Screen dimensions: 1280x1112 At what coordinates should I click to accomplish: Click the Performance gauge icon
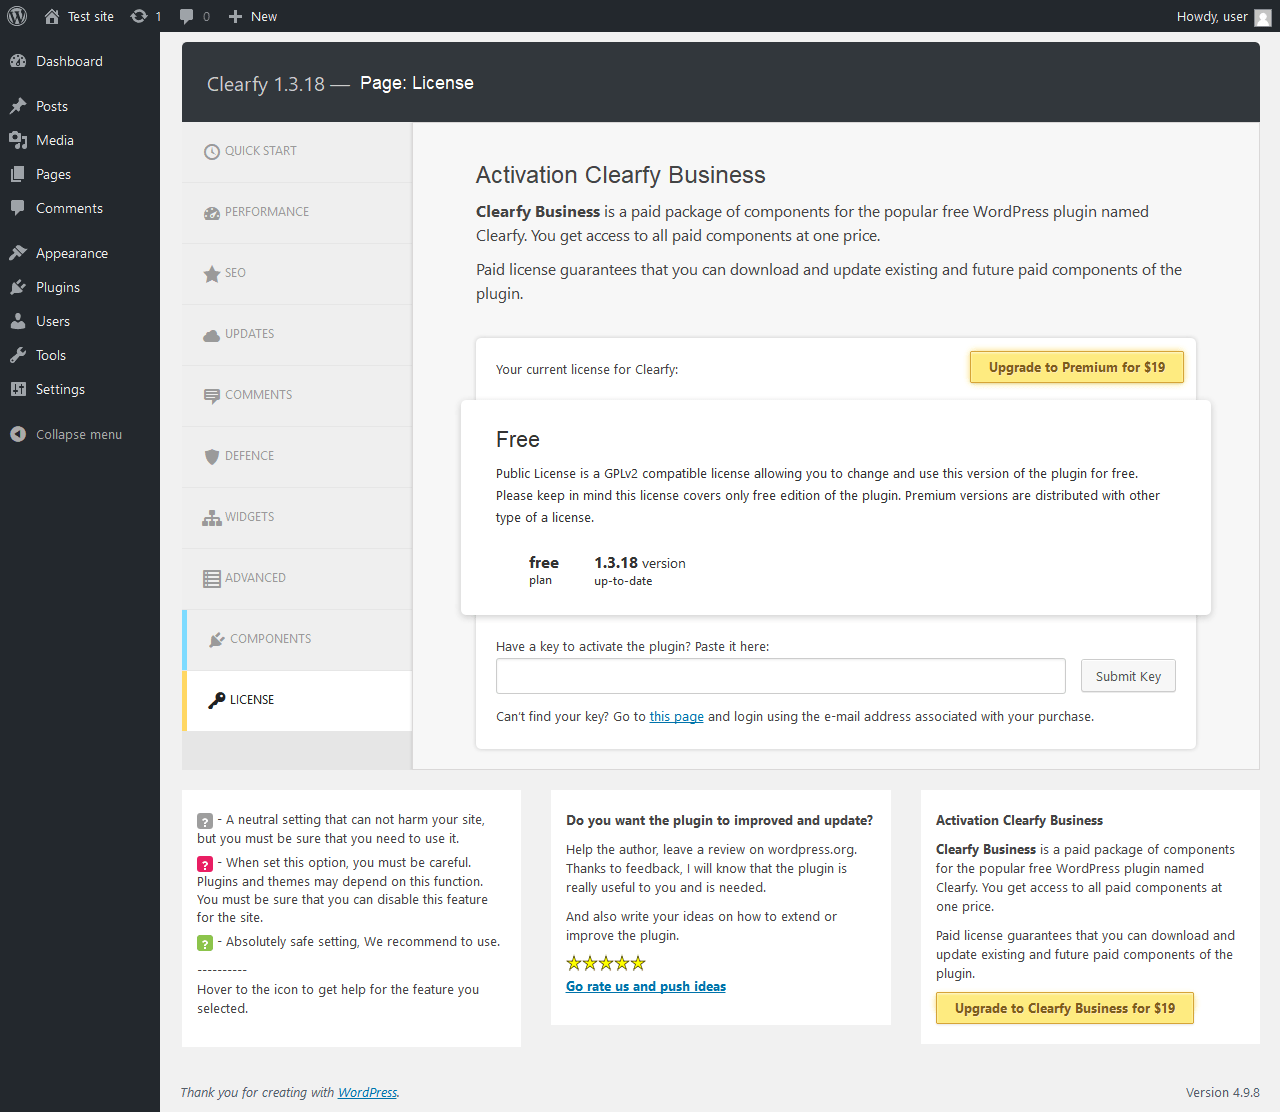[x=212, y=213]
